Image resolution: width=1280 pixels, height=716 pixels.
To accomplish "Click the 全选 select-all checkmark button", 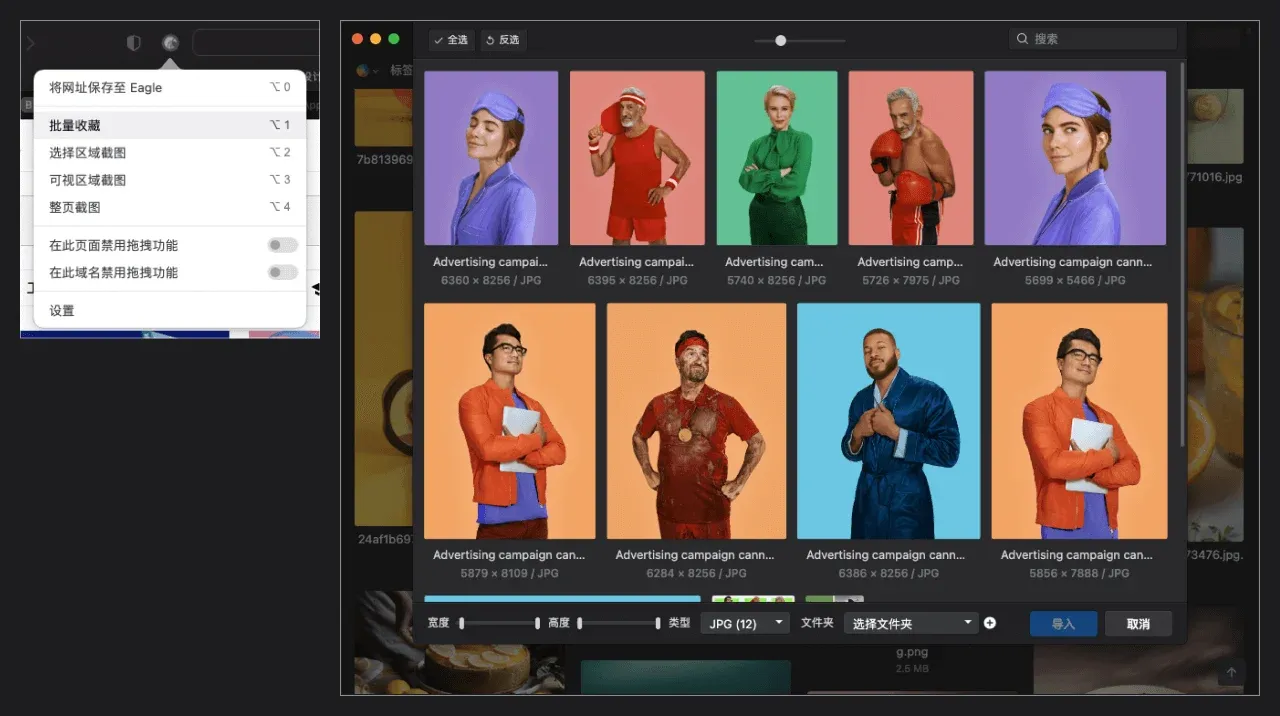I will [x=451, y=40].
